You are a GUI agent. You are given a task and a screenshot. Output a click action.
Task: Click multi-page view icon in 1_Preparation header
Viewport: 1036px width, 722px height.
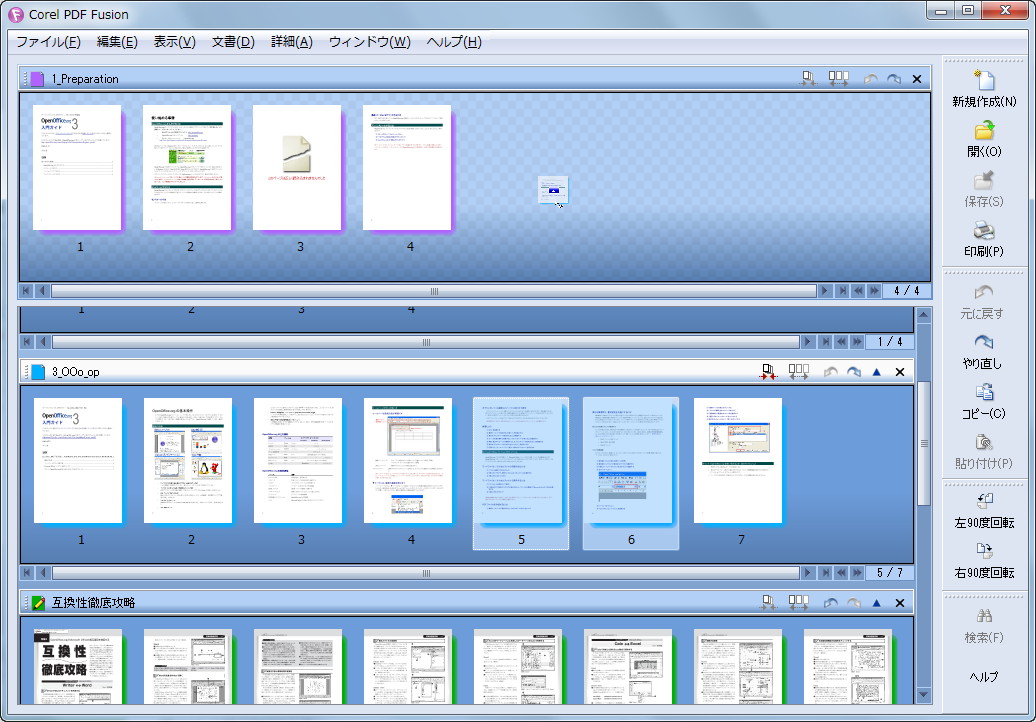(x=838, y=79)
